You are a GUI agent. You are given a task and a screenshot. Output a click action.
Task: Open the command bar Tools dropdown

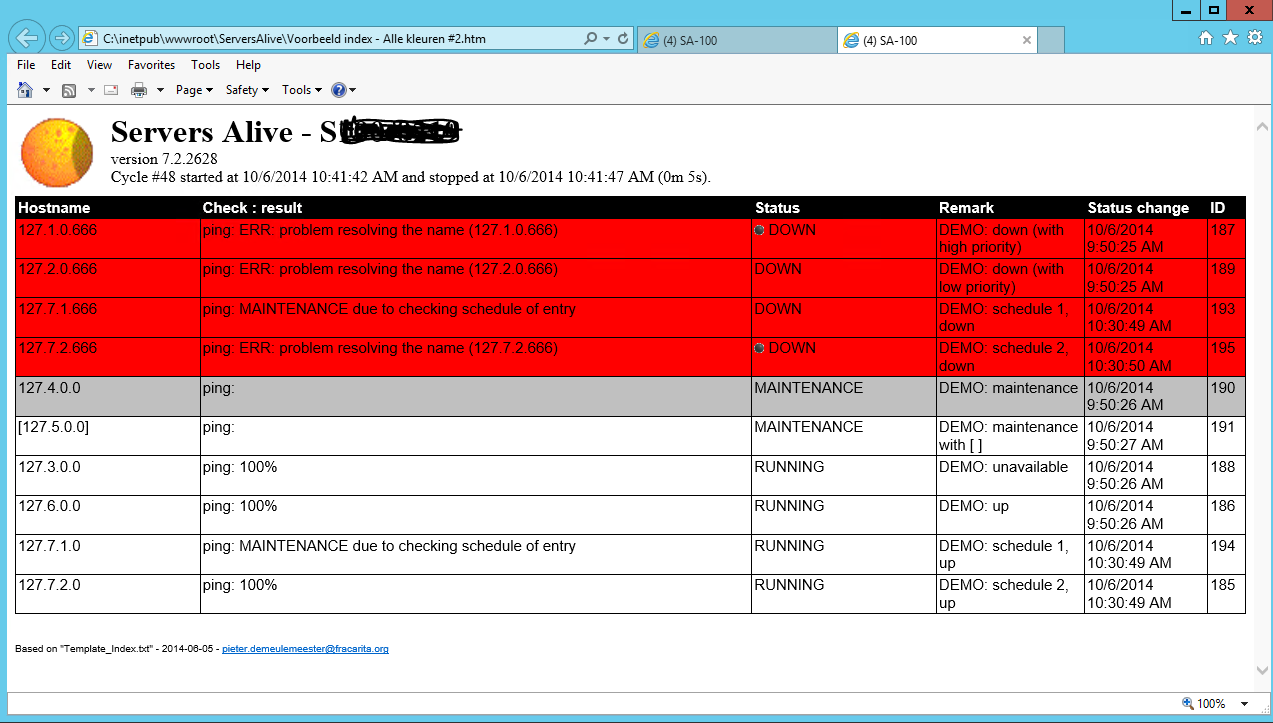[301, 90]
